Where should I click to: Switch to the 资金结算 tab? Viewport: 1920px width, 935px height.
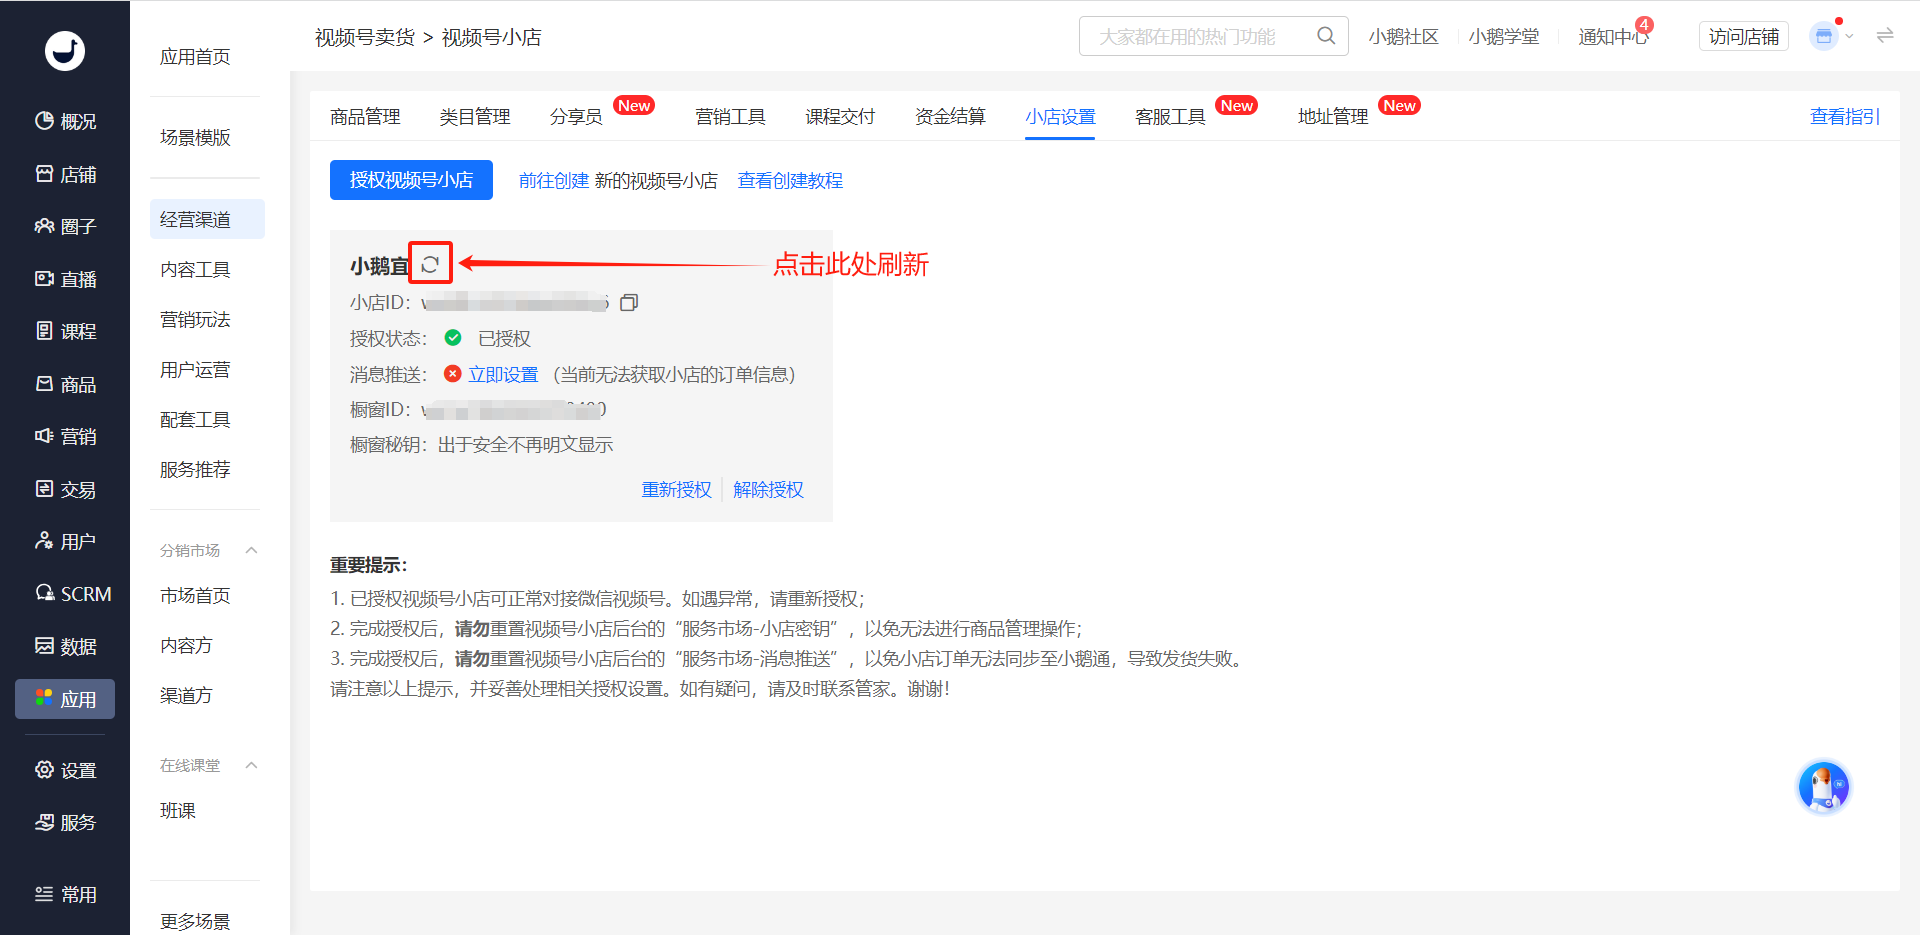(x=950, y=117)
